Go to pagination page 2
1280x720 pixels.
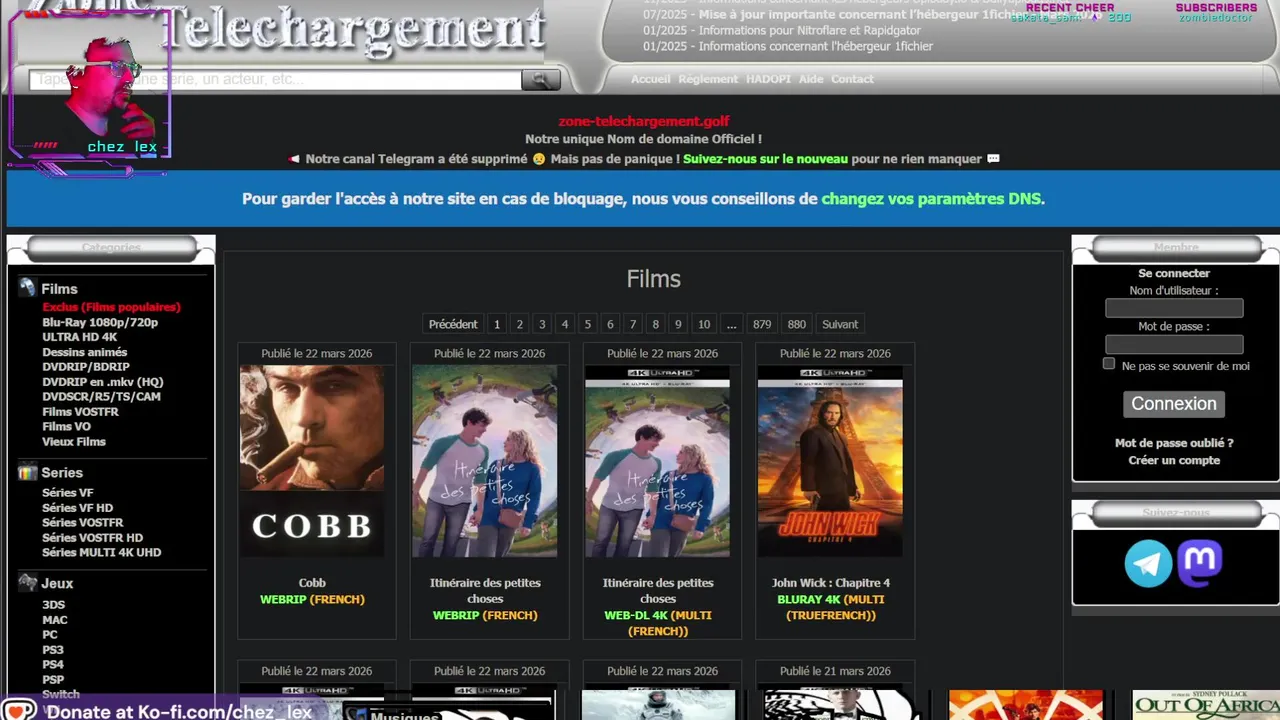(x=519, y=324)
